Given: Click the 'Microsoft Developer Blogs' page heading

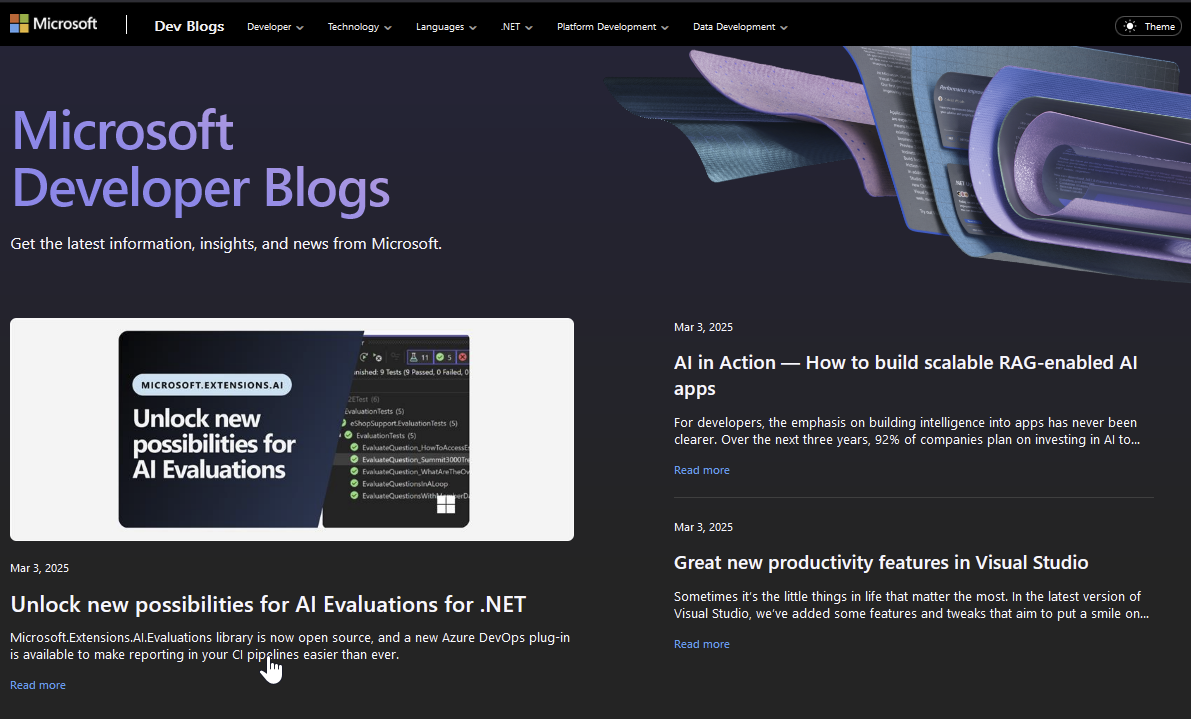Looking at the screenshot, I should (201, 159).
